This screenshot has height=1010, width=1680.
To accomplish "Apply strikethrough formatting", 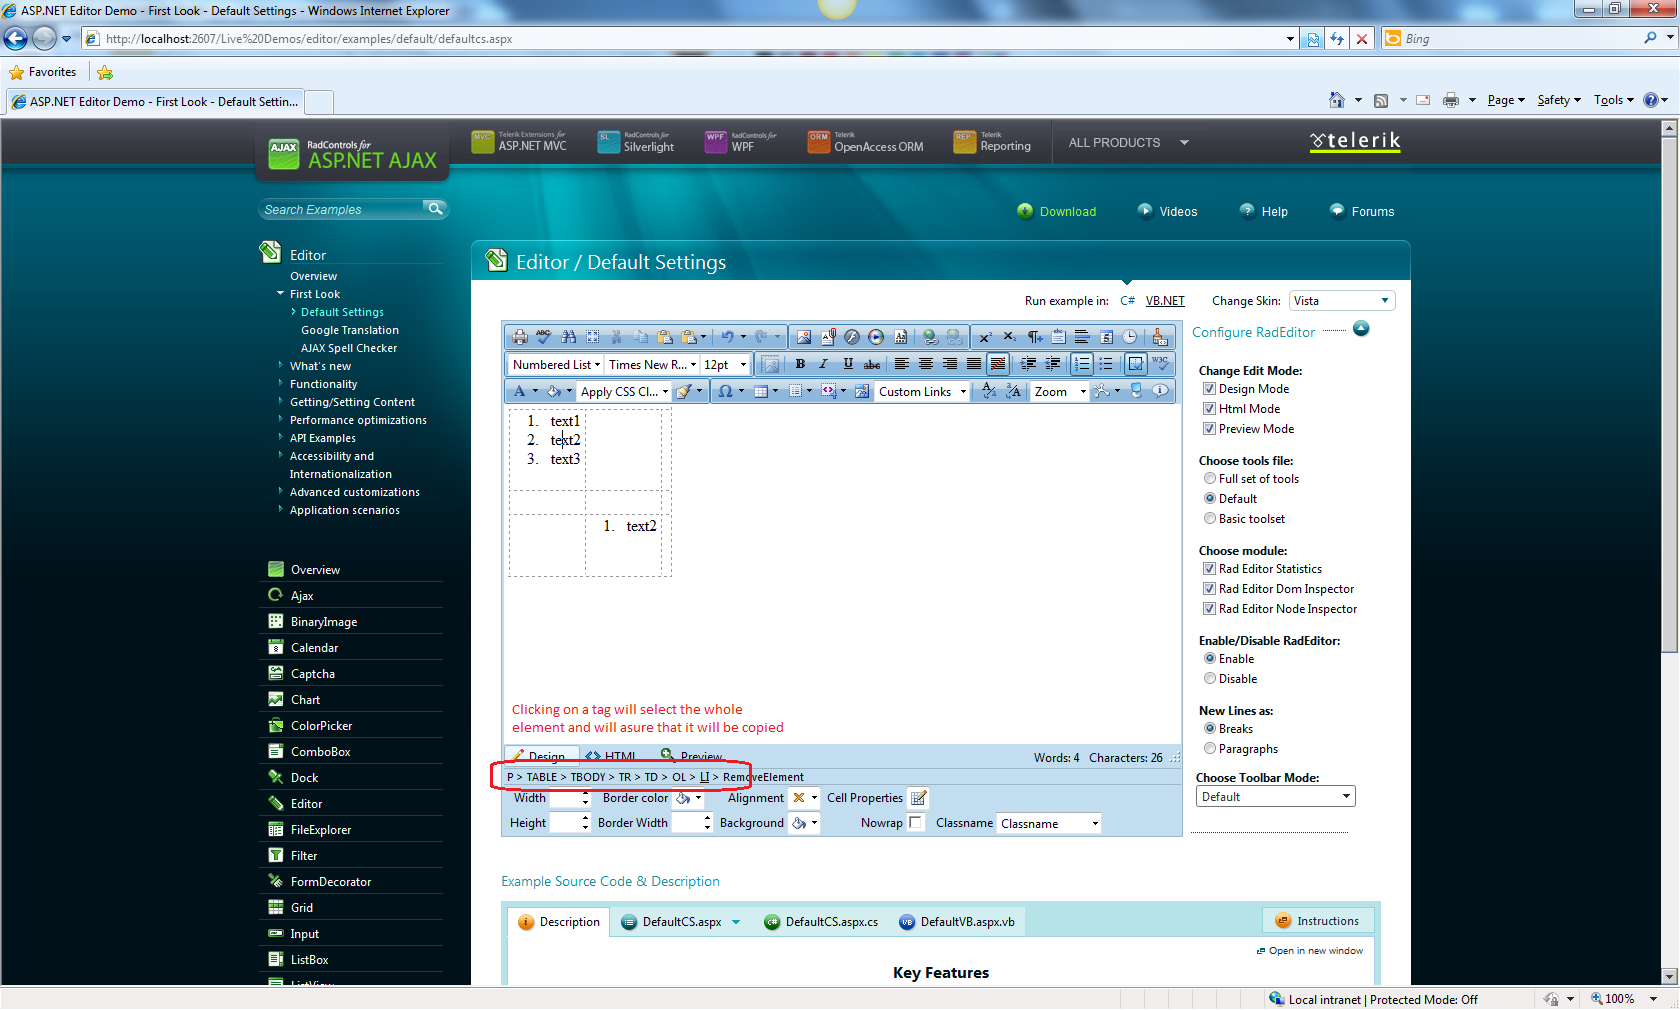I will 872,364.
